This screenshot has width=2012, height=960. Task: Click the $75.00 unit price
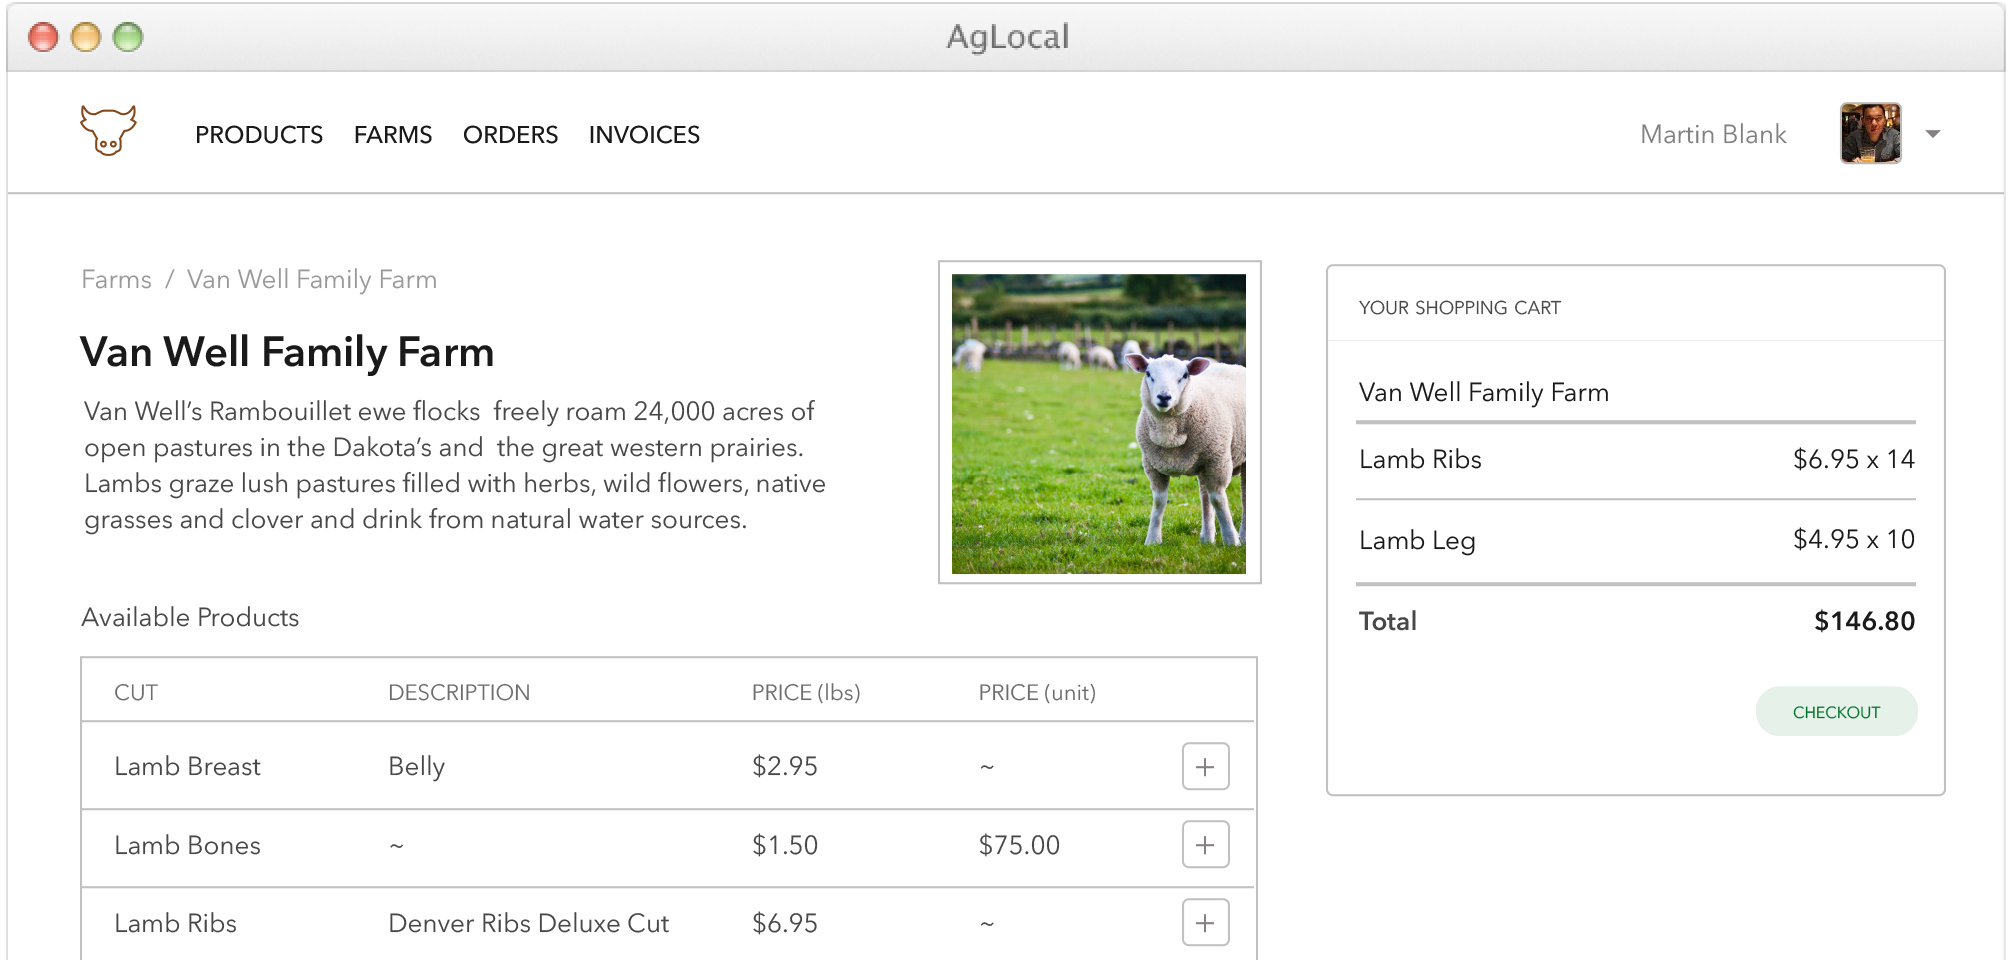[x=1019, y=846]
